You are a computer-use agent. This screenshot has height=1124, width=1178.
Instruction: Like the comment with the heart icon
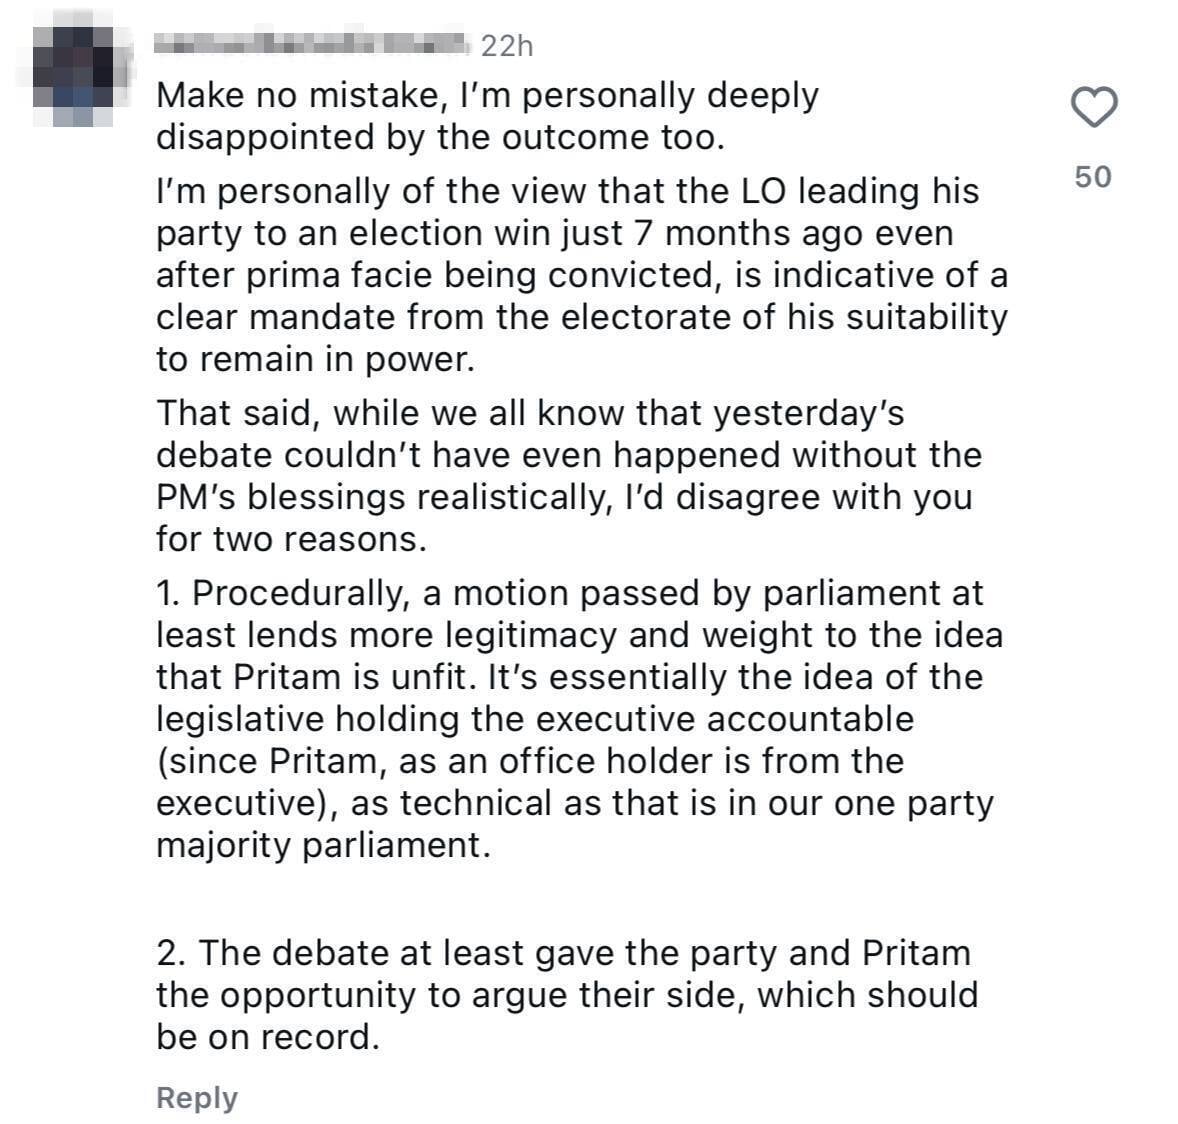coord(1093,107)
